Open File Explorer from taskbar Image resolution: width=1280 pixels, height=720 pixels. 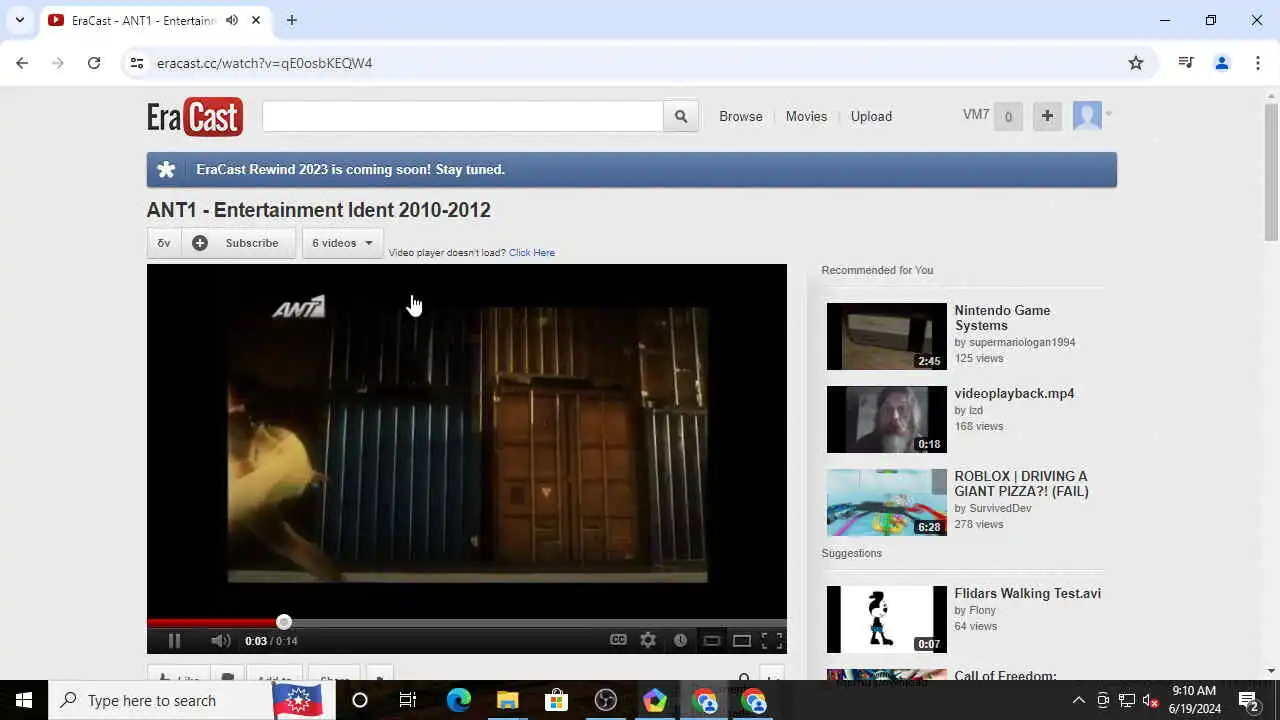tap(507, 700)
